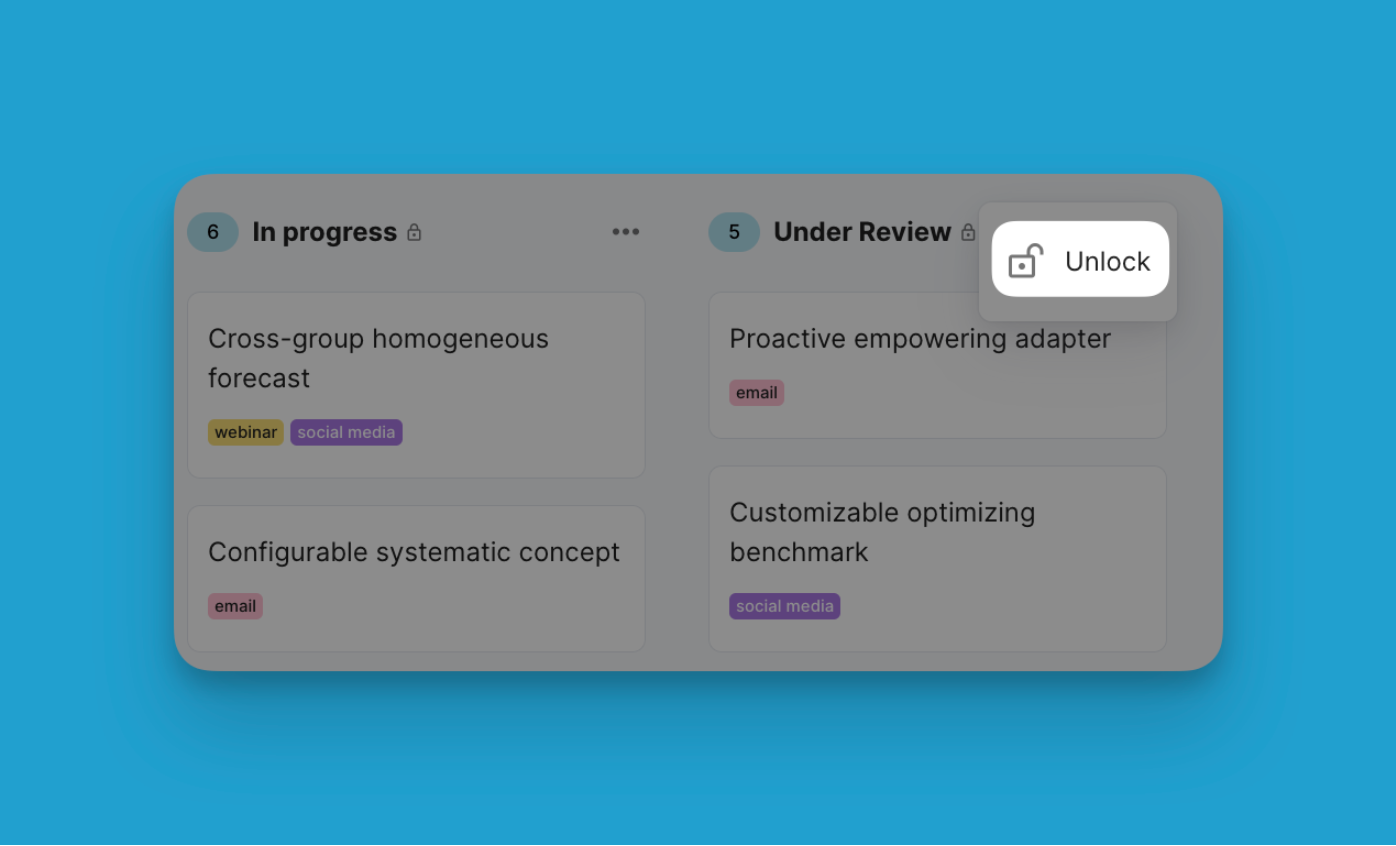Click social media tag on Cross-group card
1396x846 pixels.
pos(346,433)
